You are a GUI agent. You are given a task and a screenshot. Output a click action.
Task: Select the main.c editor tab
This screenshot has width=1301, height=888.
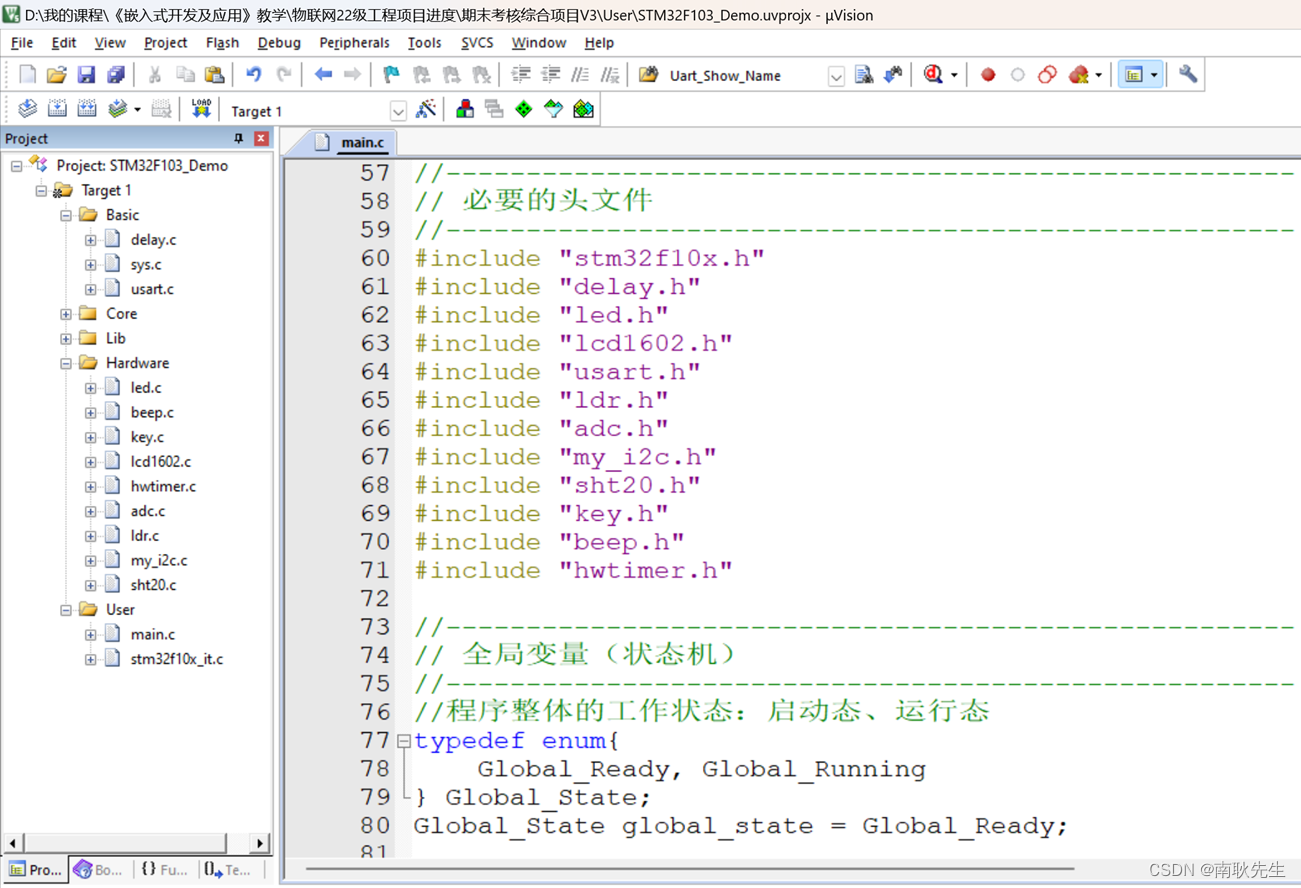(x=350, y=142)
